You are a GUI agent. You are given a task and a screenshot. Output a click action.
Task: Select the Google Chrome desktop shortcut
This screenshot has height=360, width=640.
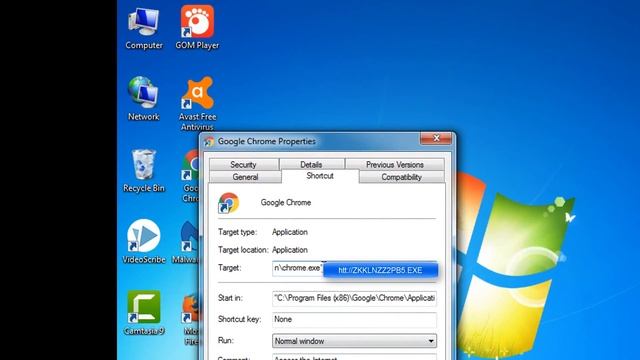click(x=190, y=176)
